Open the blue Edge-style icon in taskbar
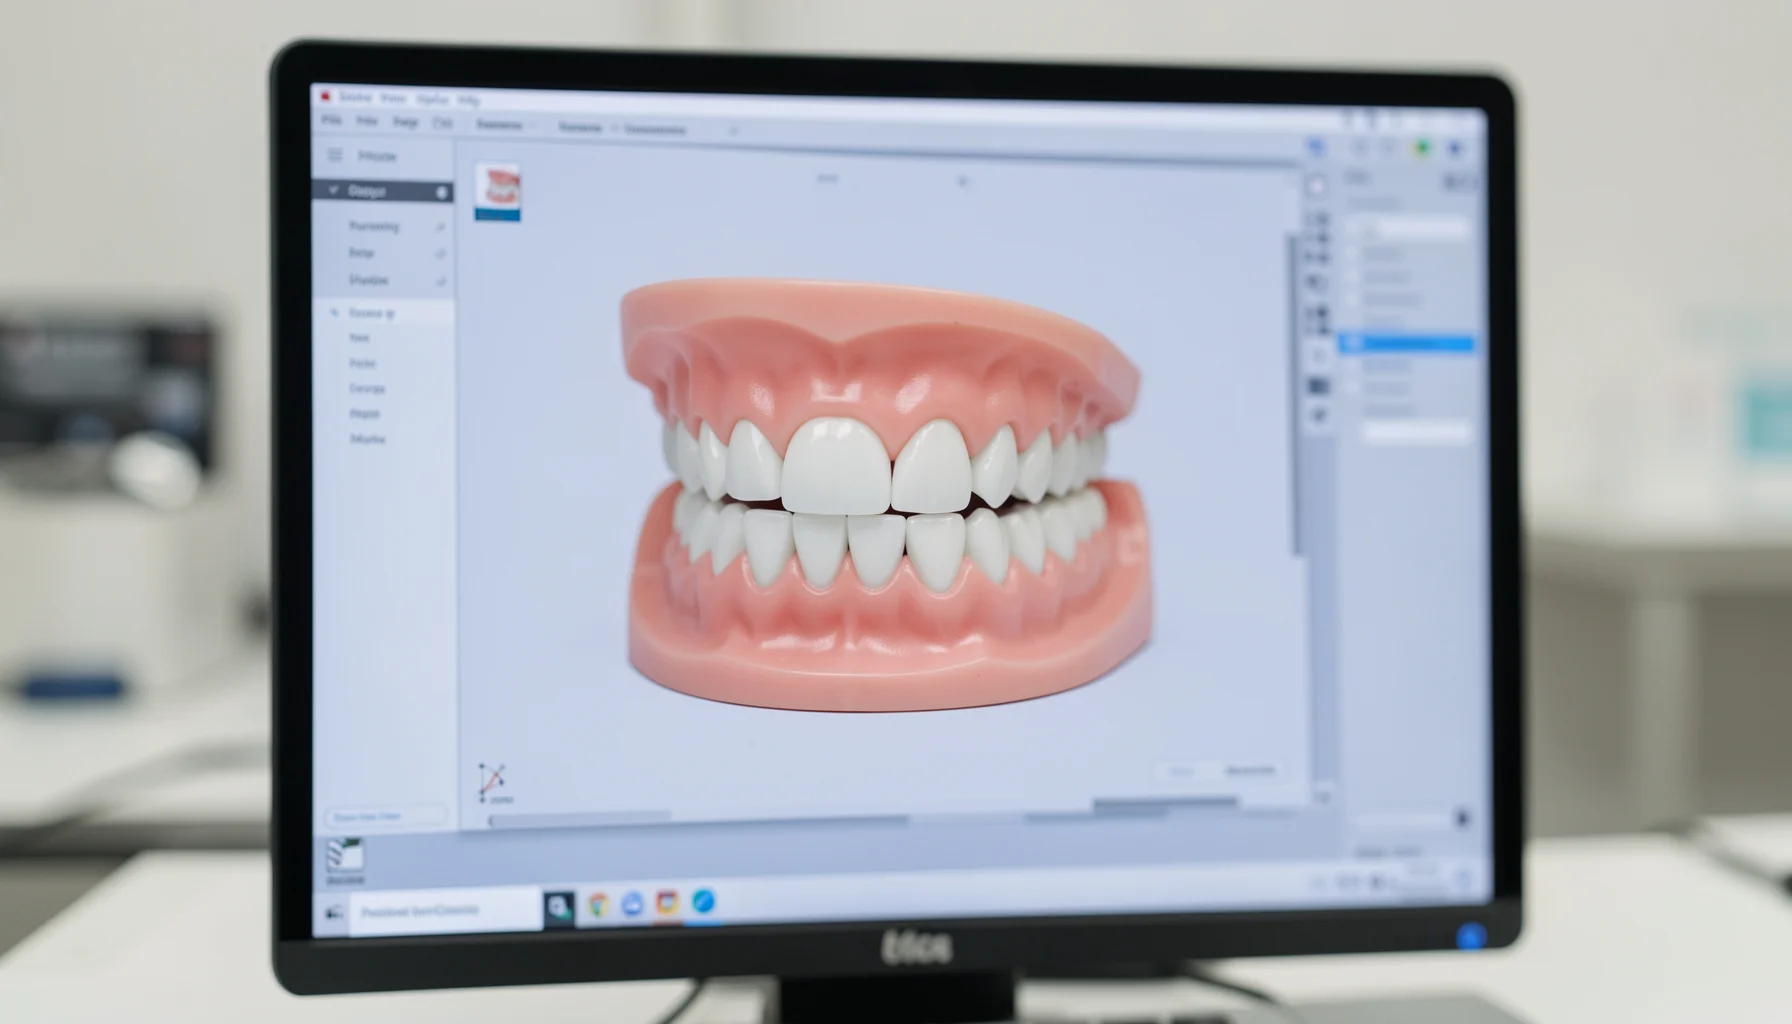 pyautogui.click(x=703, y=901)
